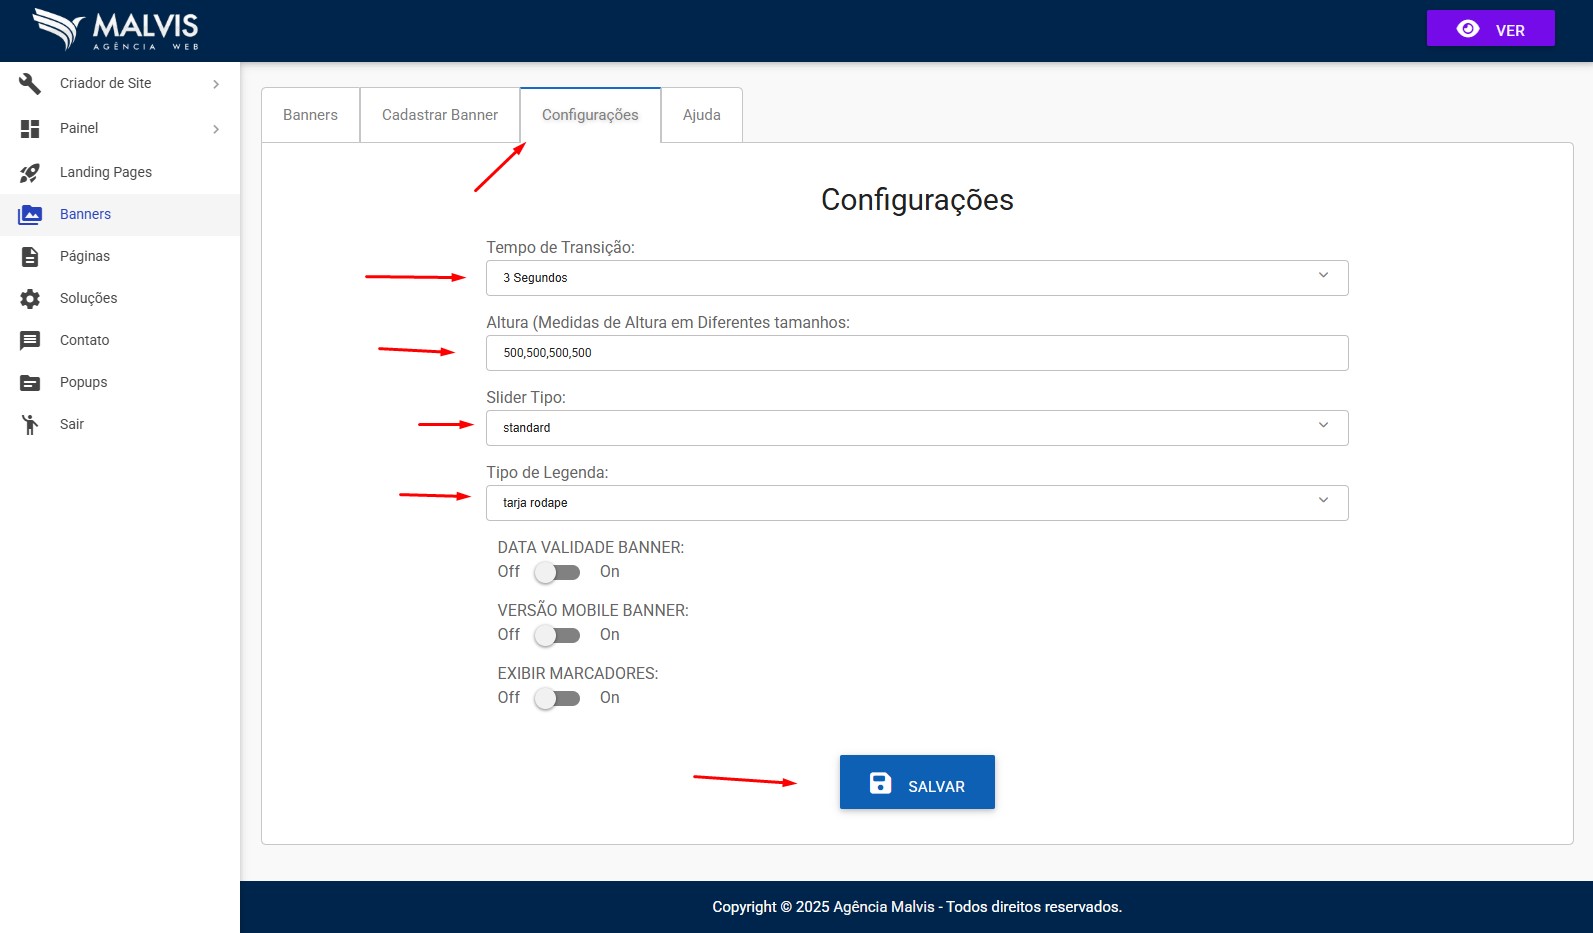The image size is (1593, 933).
Task: Click the Painel dashboard icon
Action: 30,129
